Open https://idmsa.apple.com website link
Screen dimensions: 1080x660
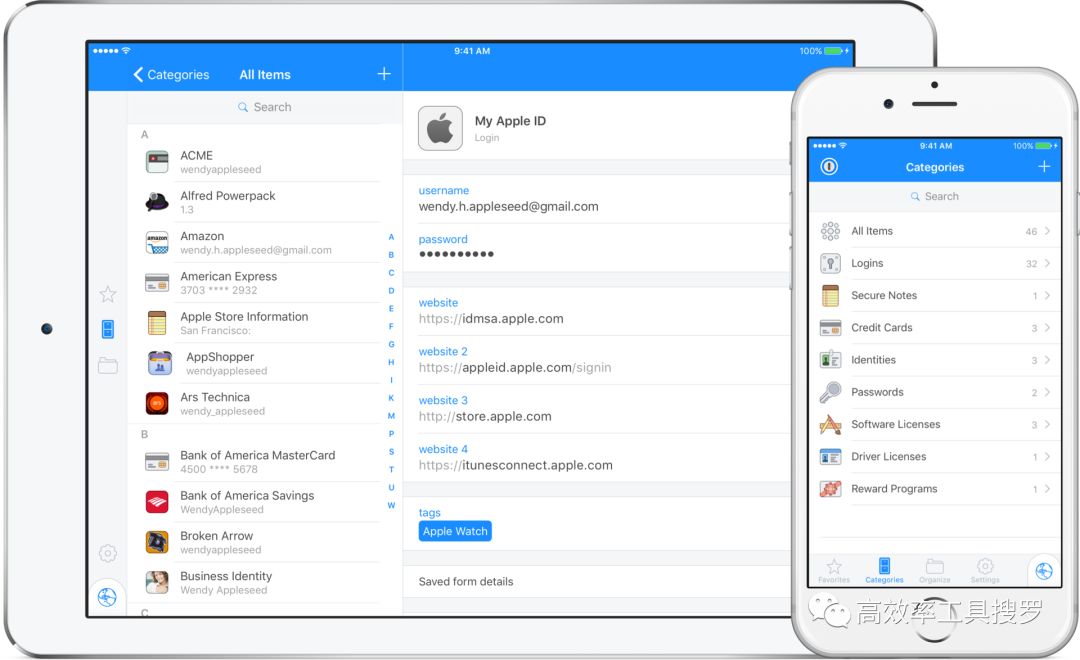pos(491,319)
